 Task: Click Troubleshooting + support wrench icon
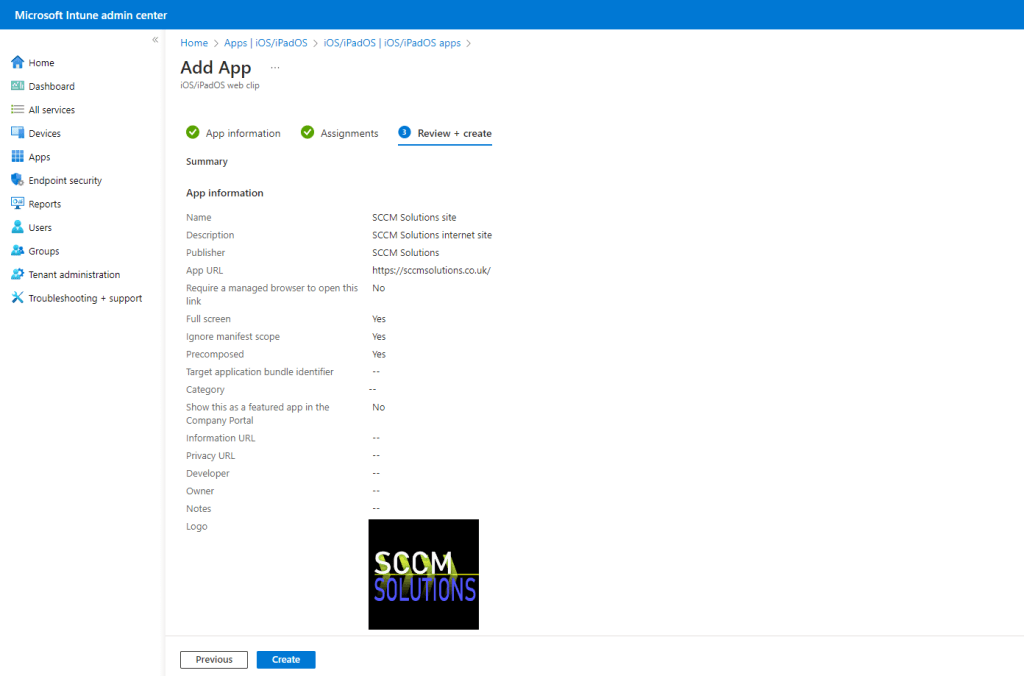(x=17, y=298)
